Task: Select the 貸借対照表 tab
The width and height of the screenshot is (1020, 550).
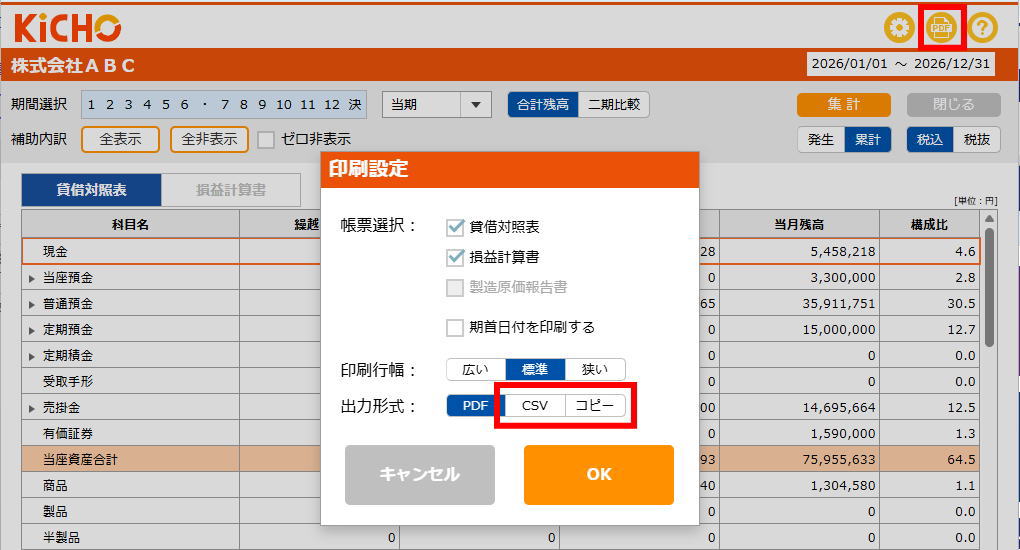Action: [x=91, y=189]
